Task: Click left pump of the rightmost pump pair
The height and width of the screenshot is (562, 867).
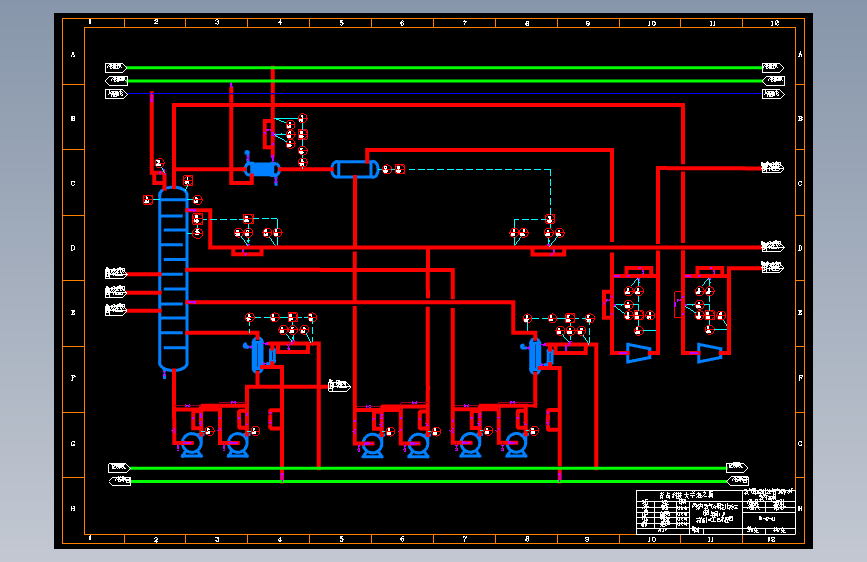Action: (x=470, y=445)
